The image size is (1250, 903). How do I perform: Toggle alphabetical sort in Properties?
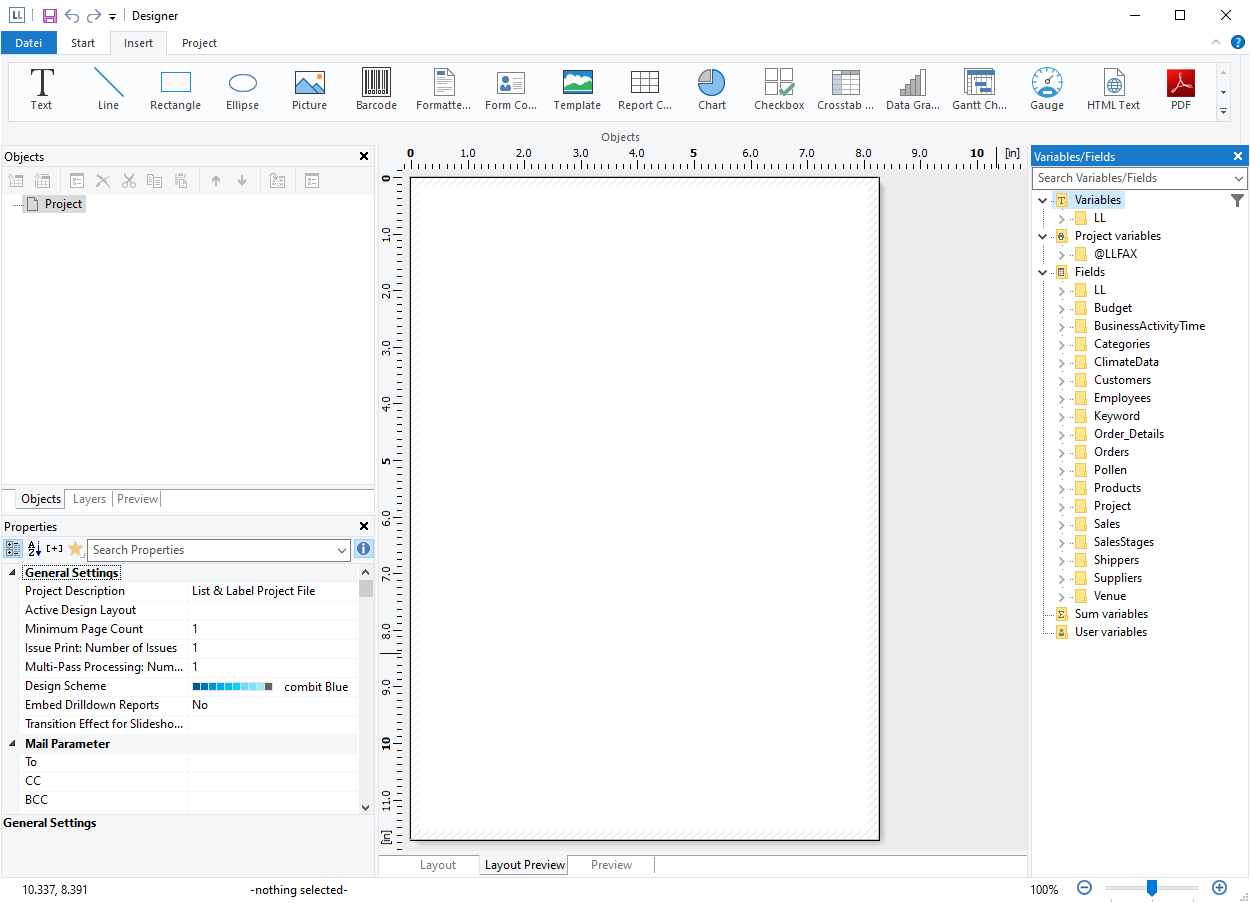34,549
